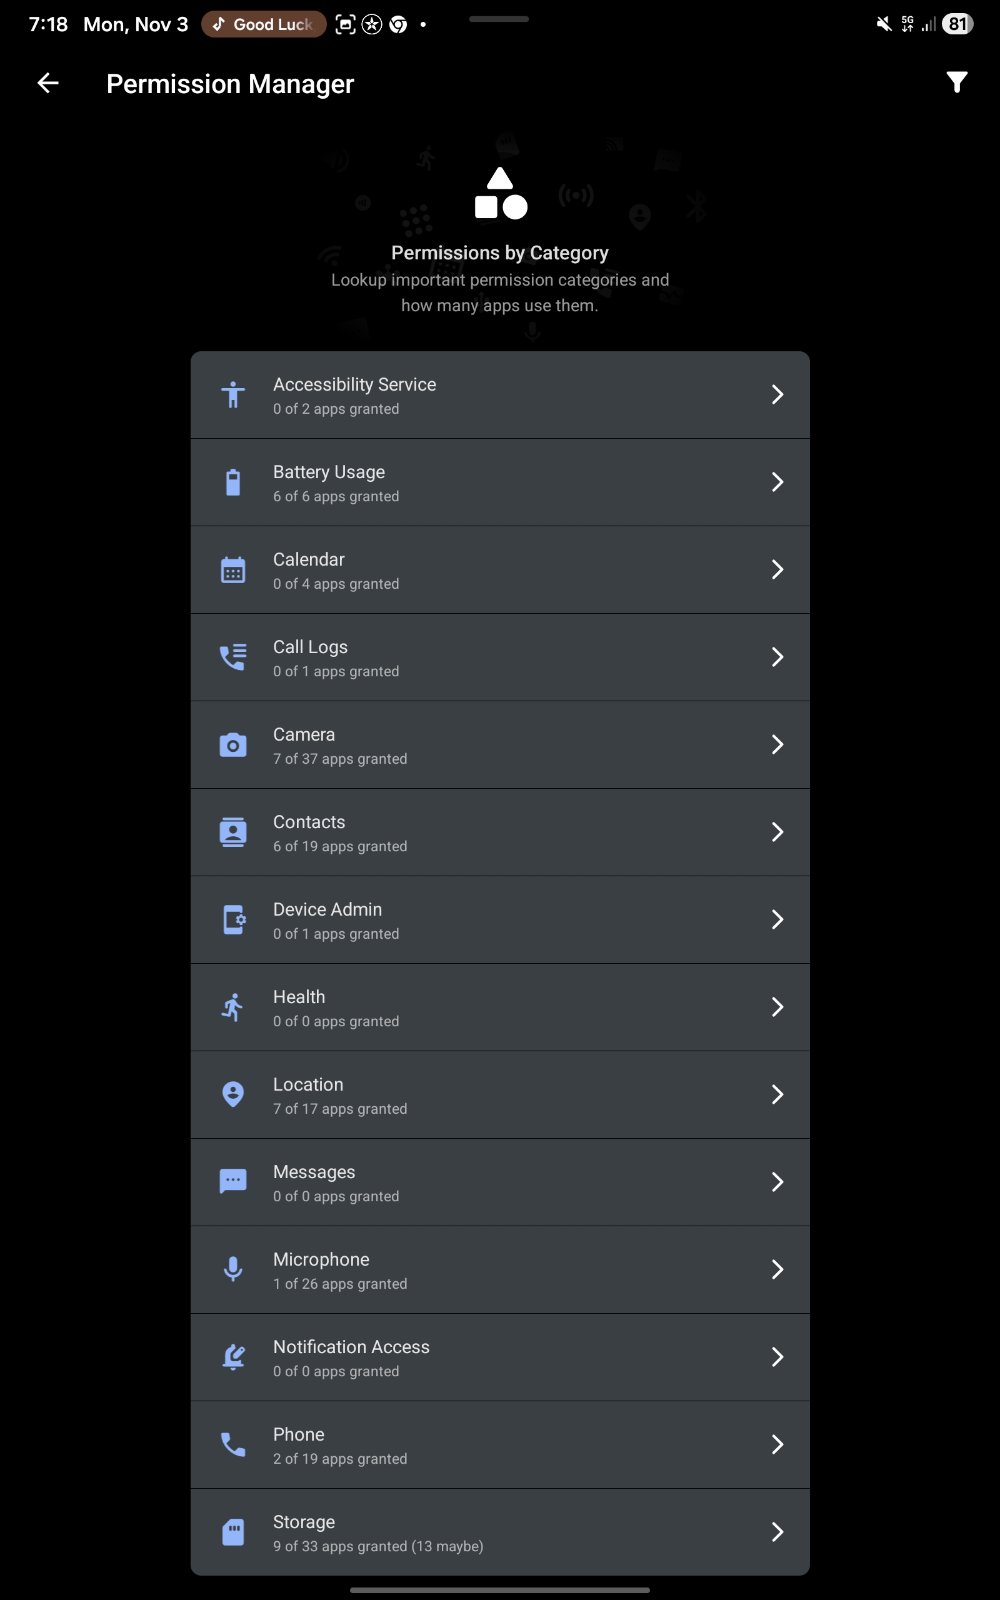This screenshot has height=1600, width=1000.
Task: Tap the Permissions by Category shapes logo
Action: (500, 193)
